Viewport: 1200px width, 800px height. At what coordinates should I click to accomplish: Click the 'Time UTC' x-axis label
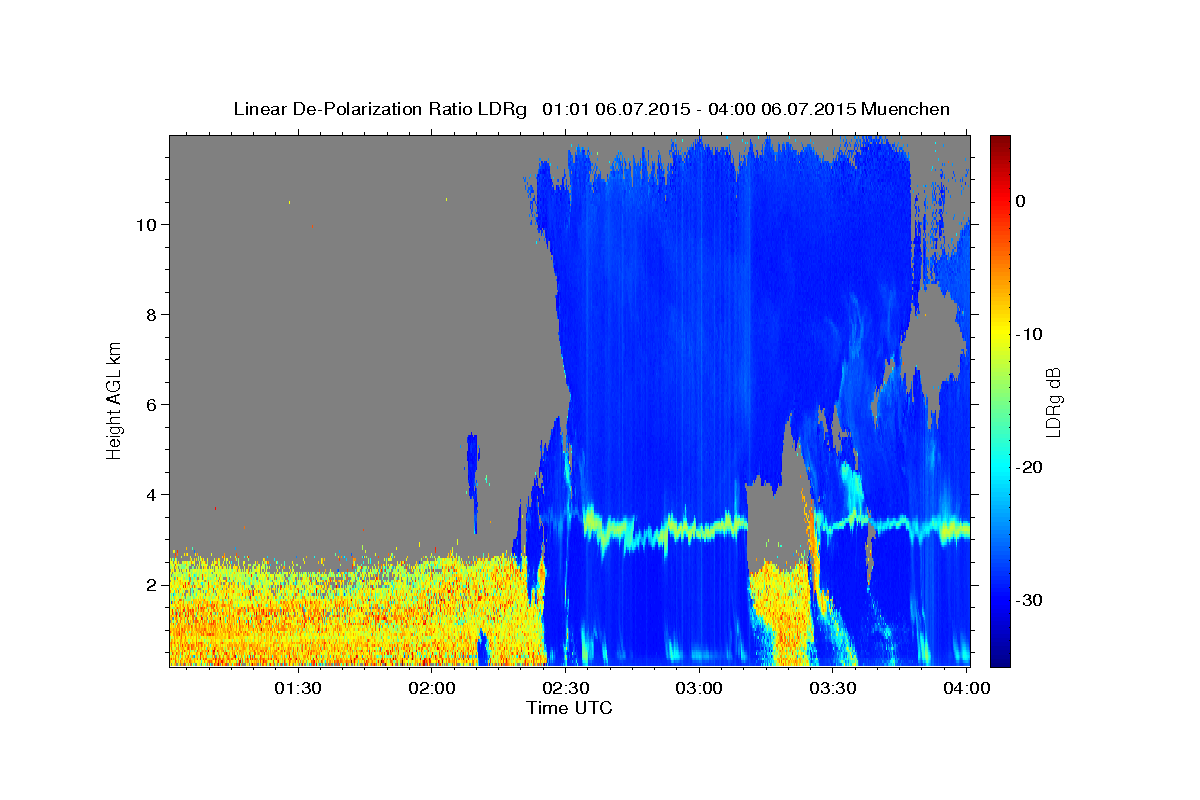pyautogui.click(x=569, y=708)
